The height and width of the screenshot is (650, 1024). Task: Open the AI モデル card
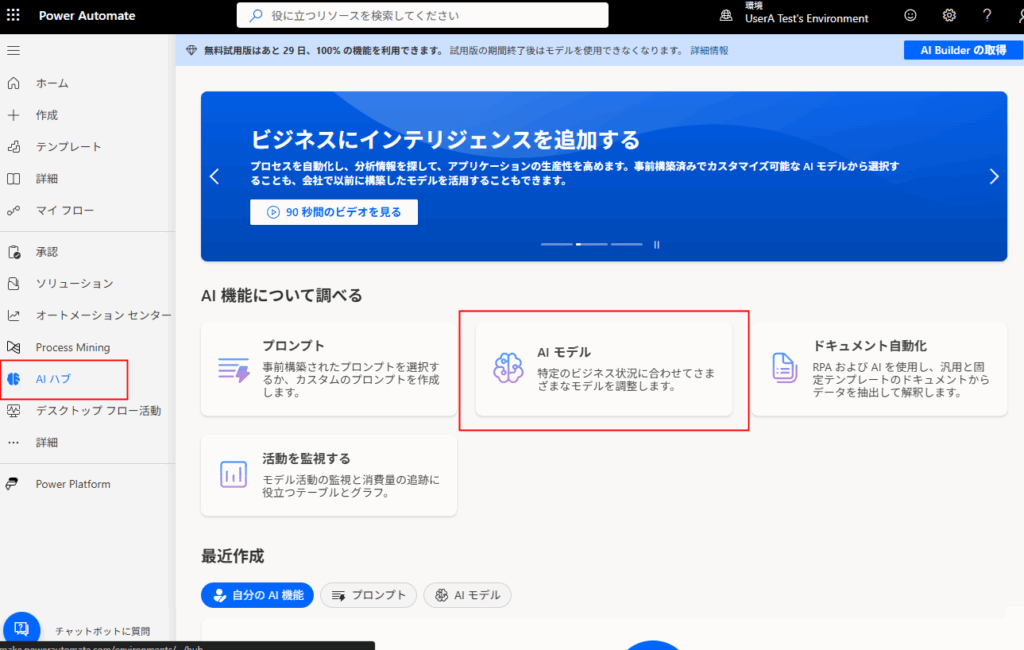[604, 368]
